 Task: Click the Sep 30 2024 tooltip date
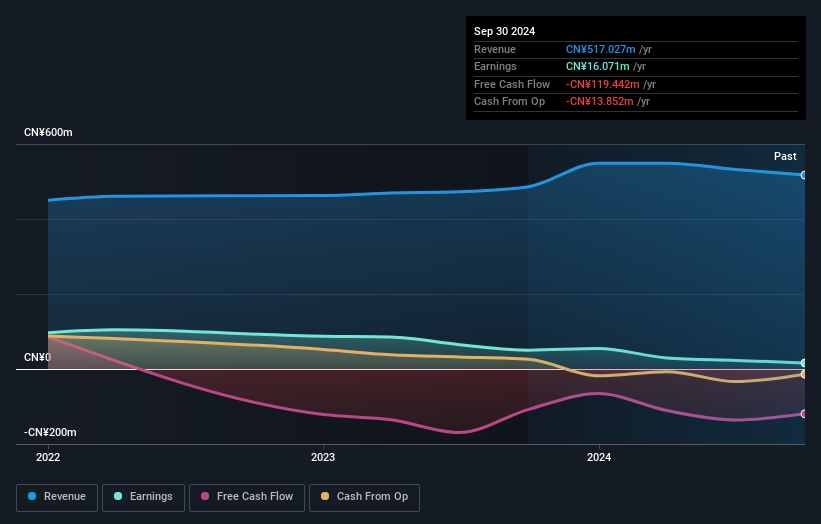pos(504,31)
